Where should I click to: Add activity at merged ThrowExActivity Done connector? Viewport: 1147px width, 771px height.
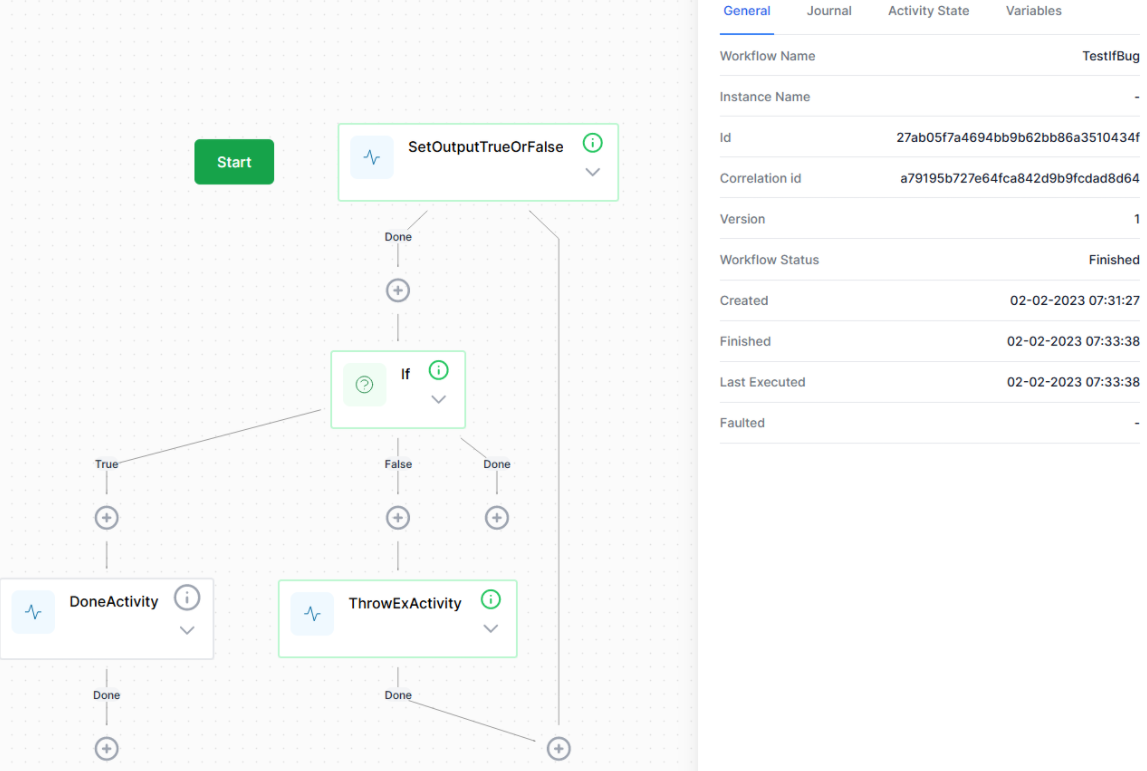tap(559, 748)
